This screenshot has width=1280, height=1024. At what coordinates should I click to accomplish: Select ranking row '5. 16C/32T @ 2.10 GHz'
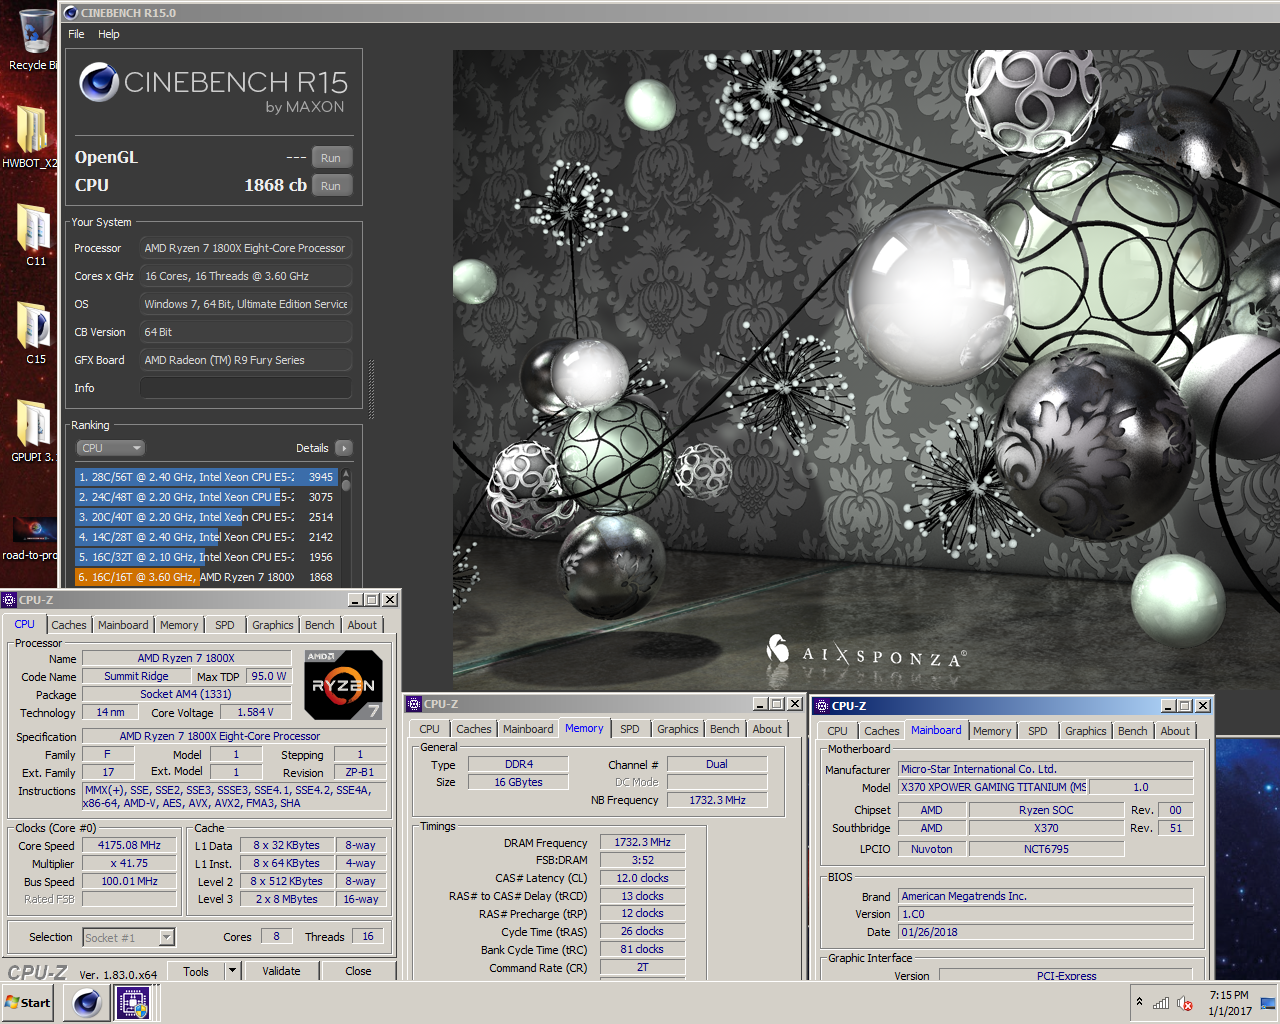point(206,557)
